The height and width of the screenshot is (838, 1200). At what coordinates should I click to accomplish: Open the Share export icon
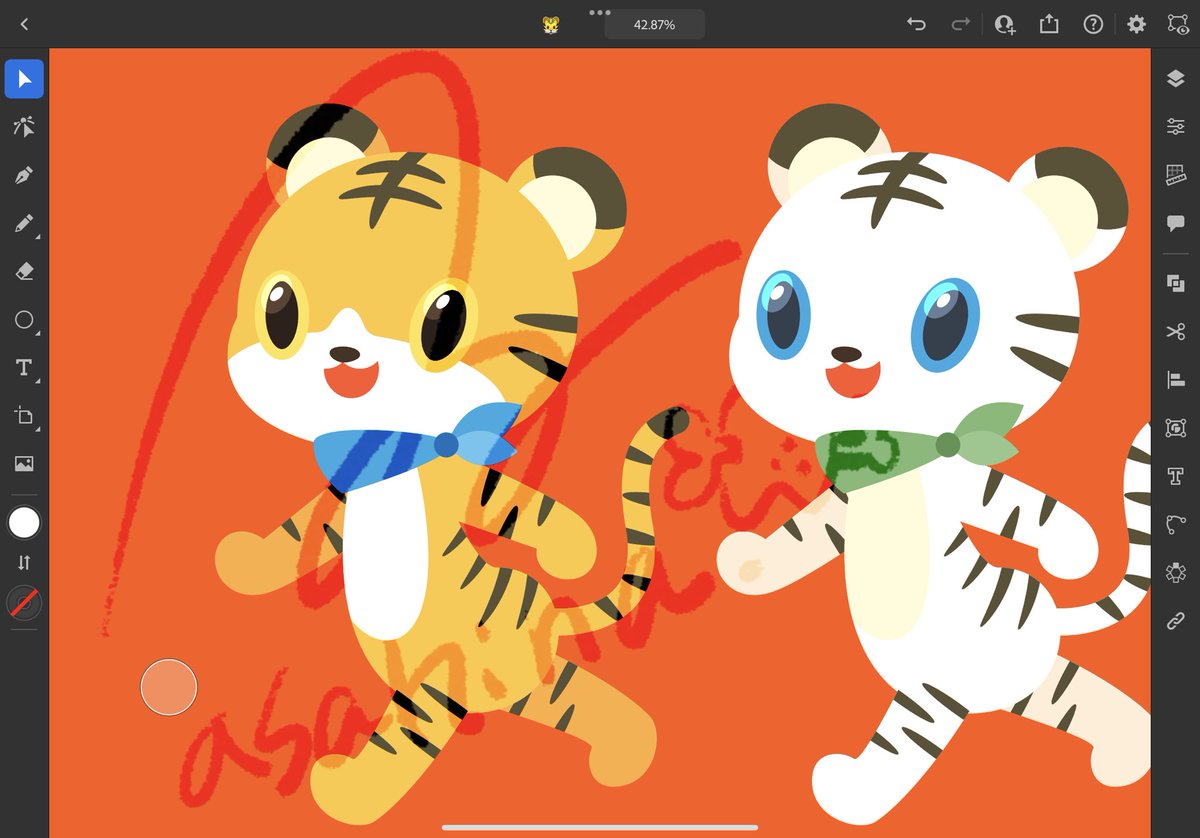1049,24
